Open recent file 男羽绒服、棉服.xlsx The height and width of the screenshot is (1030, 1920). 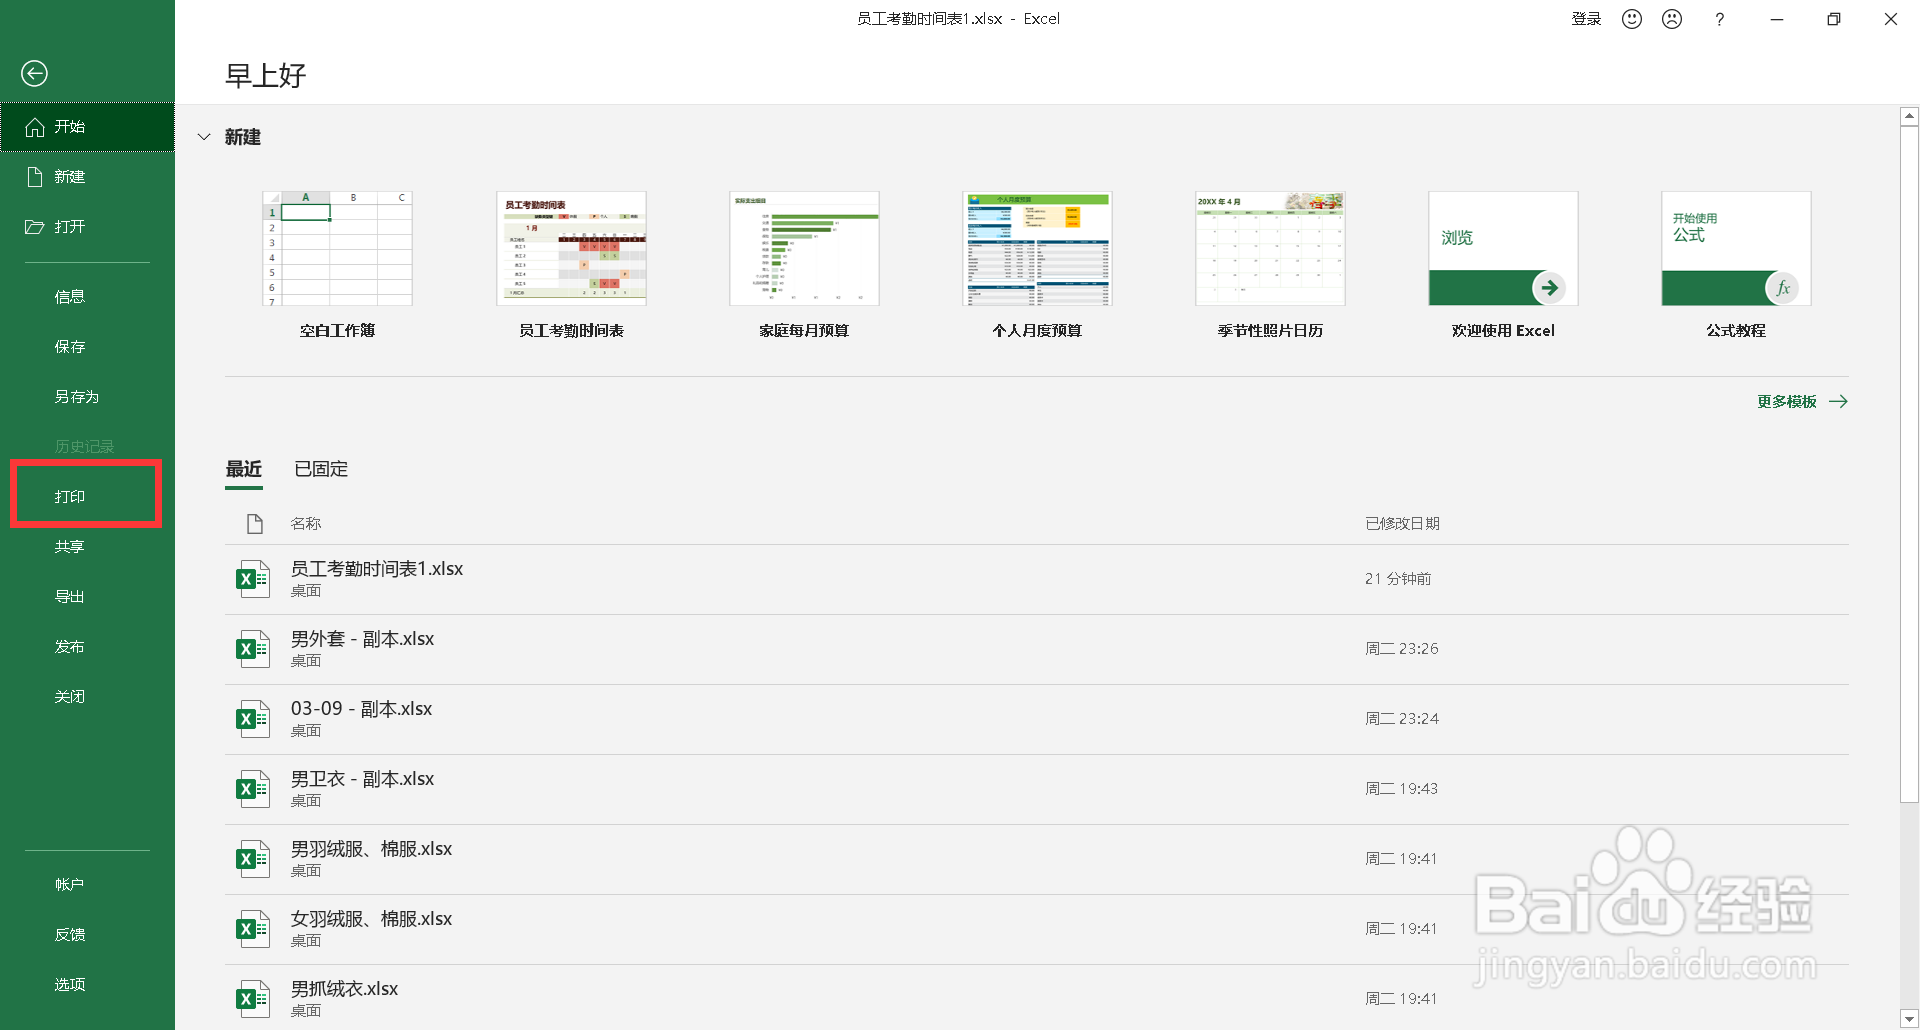click(1036, 859)
